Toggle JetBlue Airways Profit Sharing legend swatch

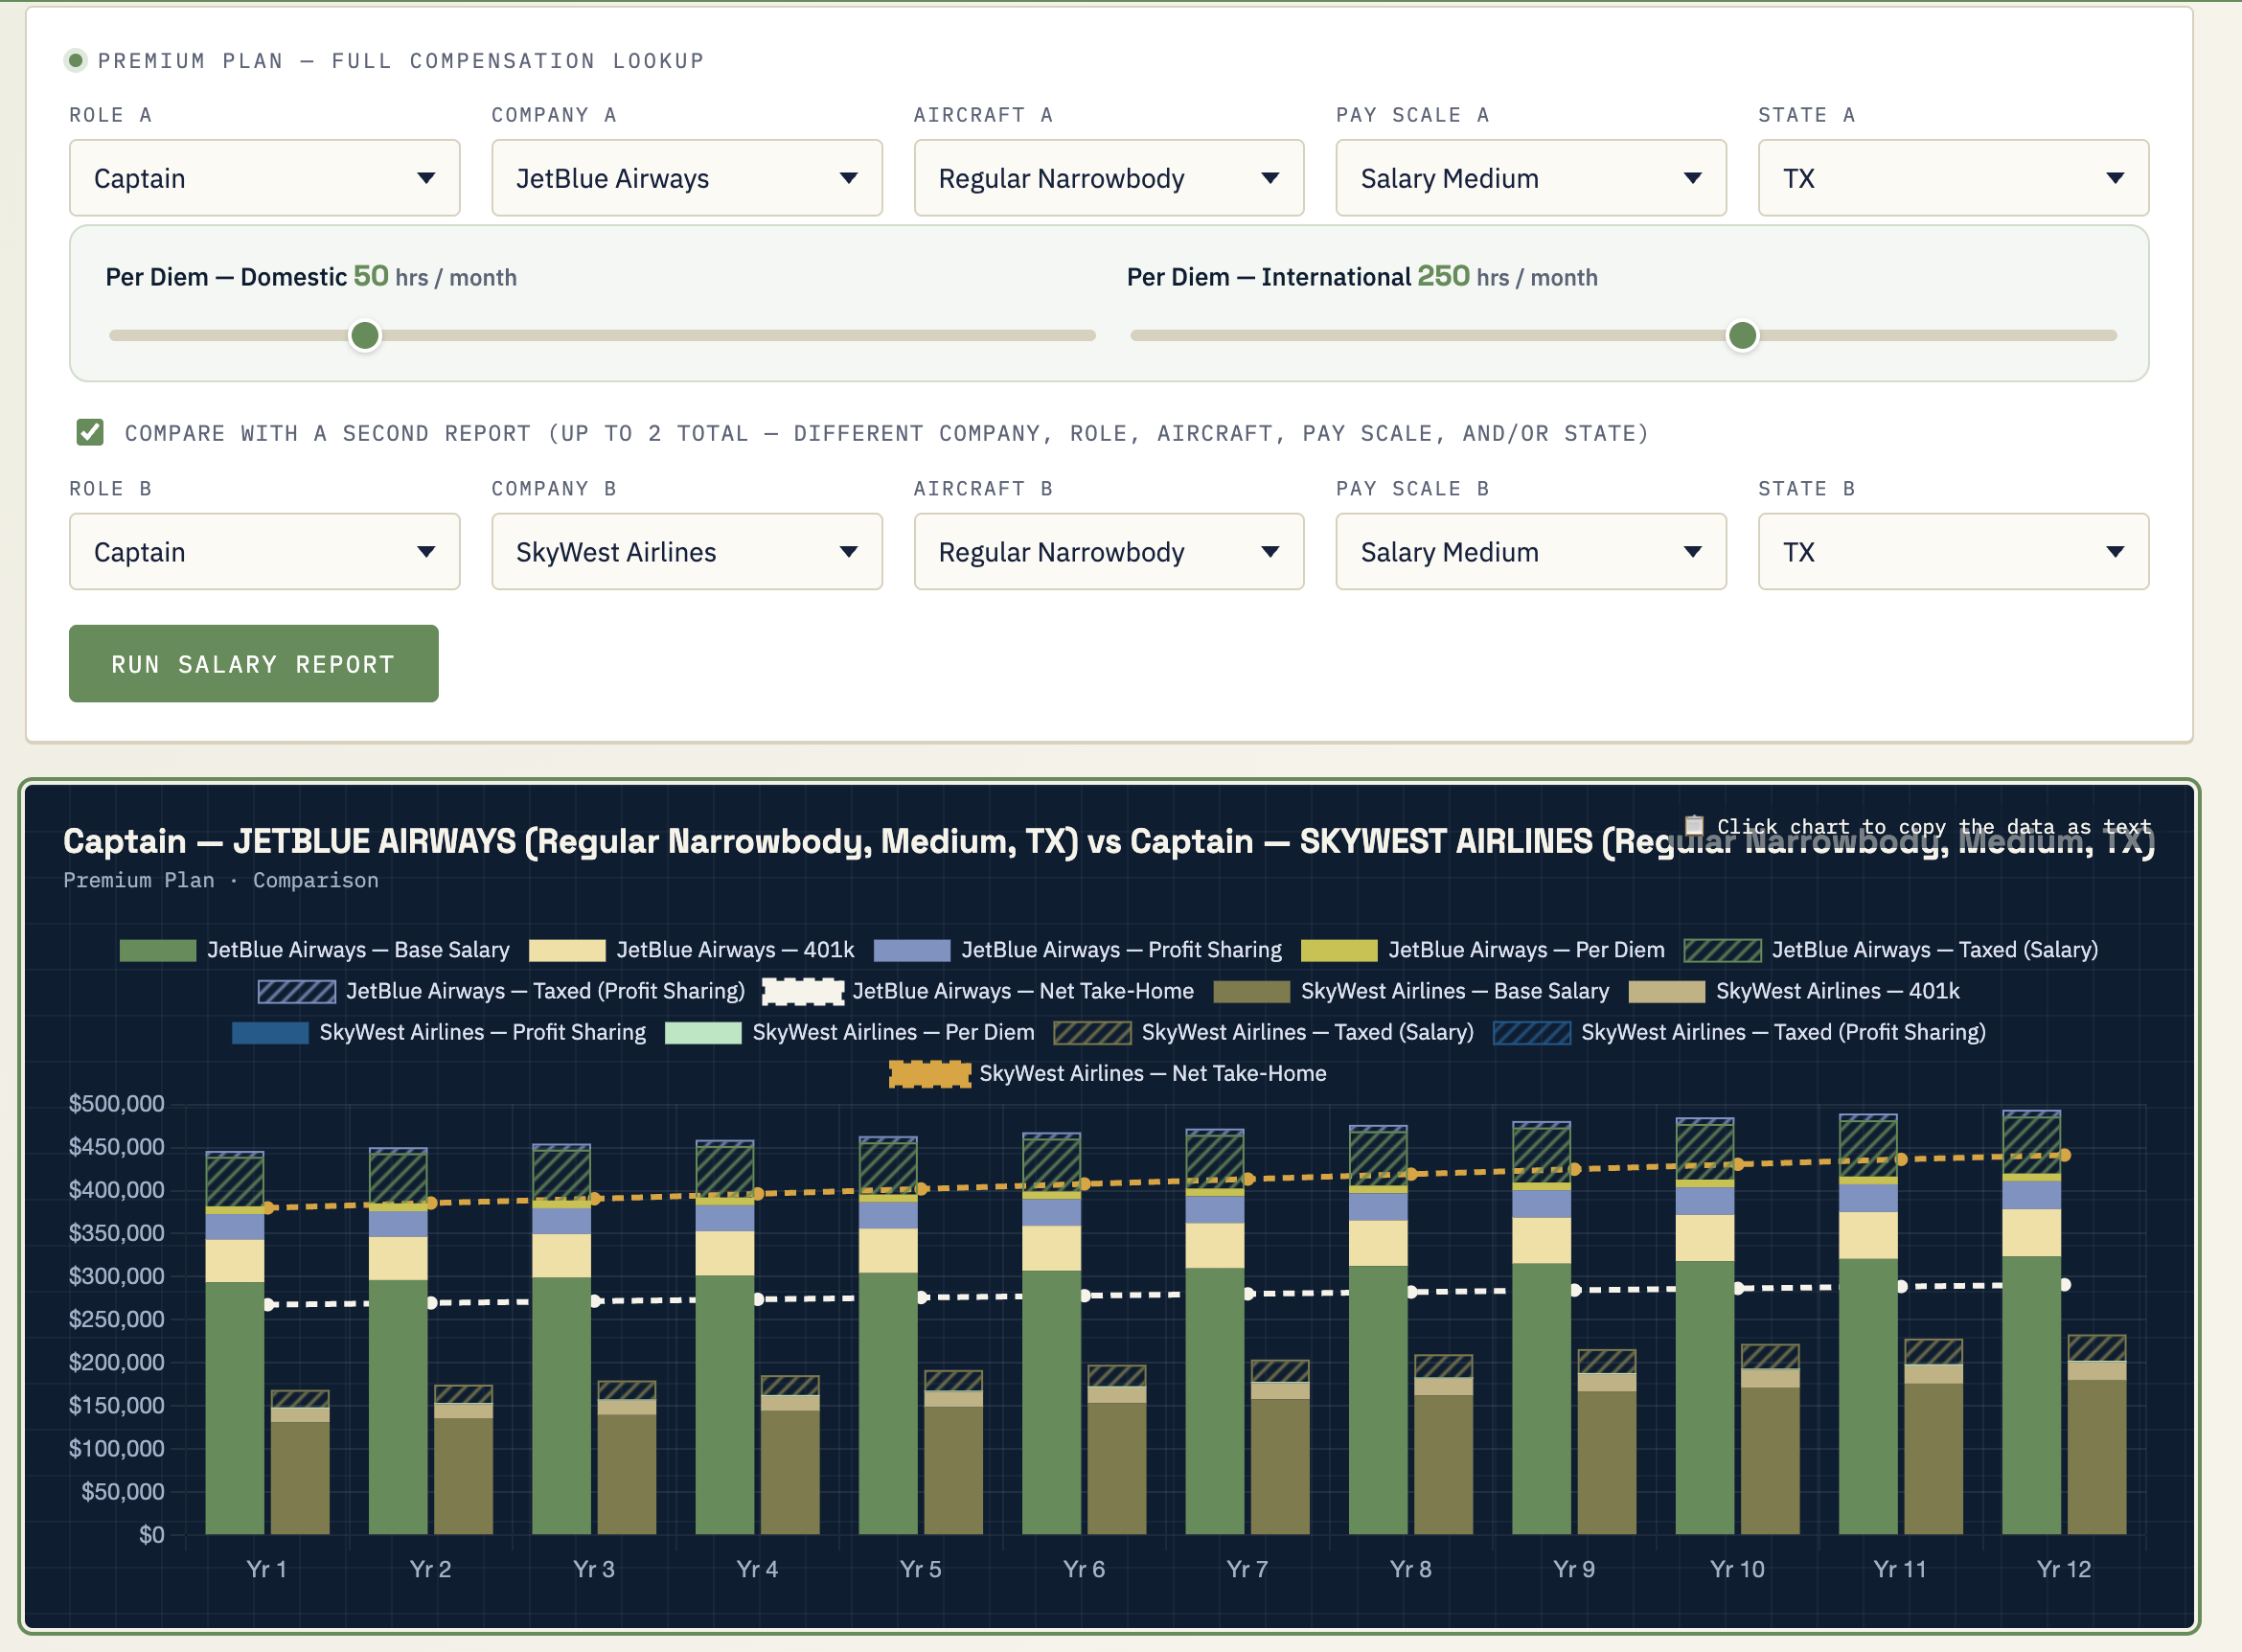tap(911, 950)
